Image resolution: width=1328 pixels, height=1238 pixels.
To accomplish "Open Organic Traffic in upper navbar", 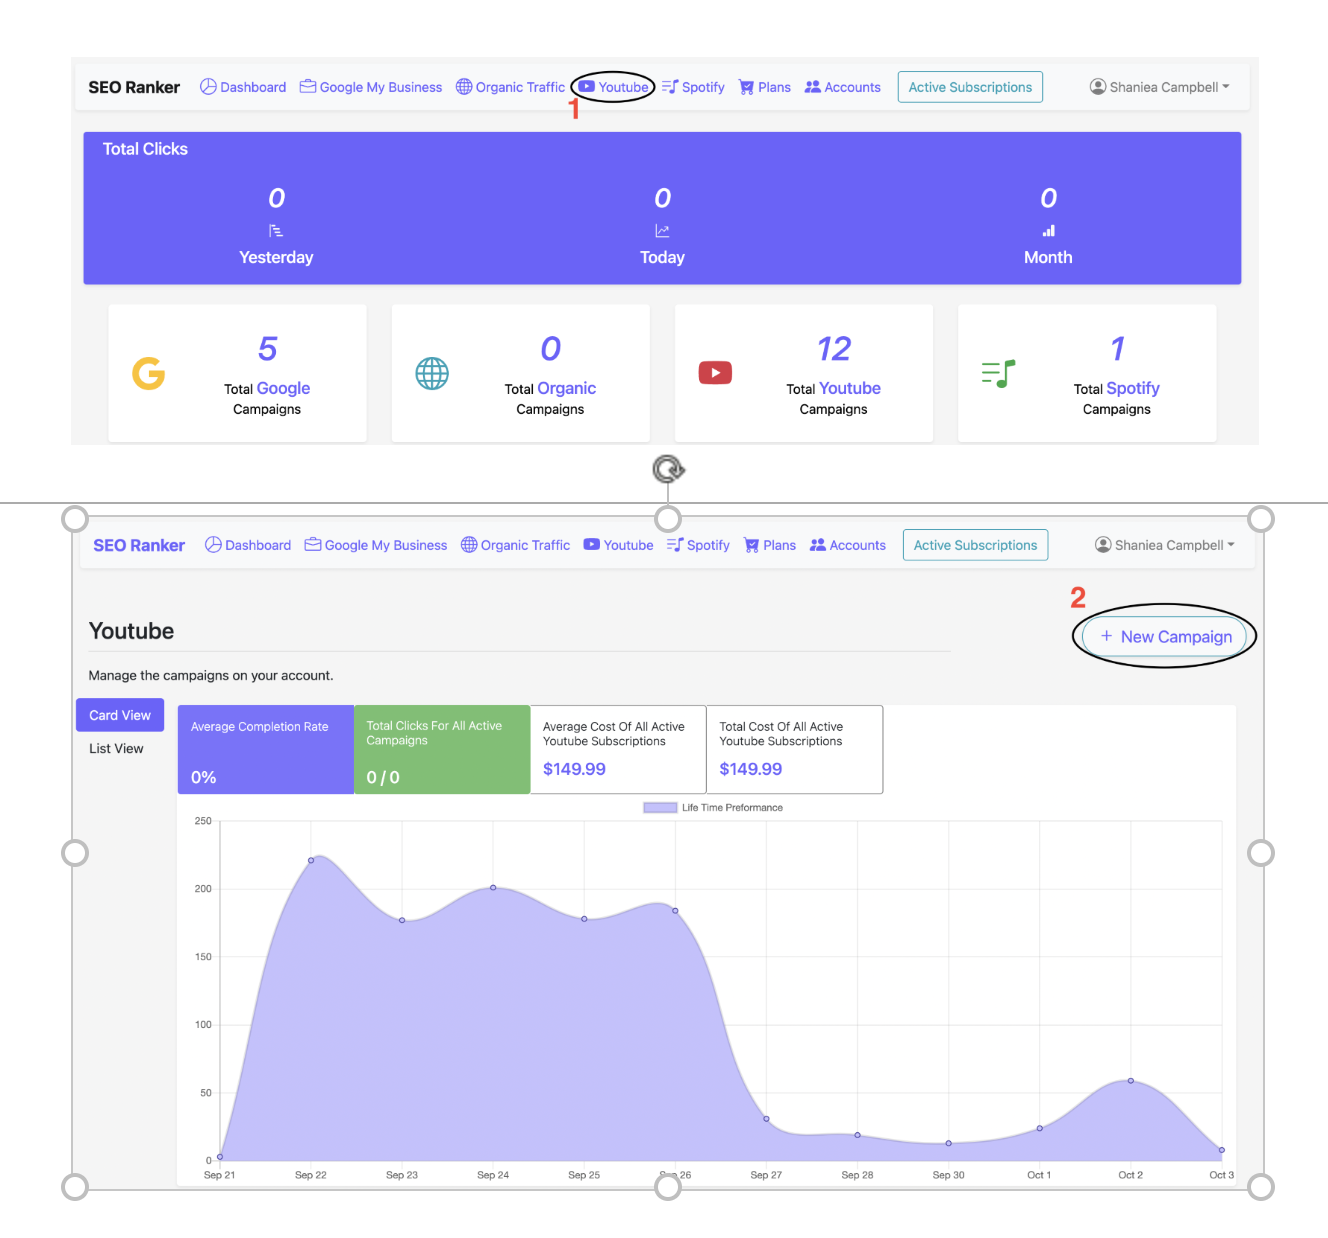I will [x=510, y=87].
